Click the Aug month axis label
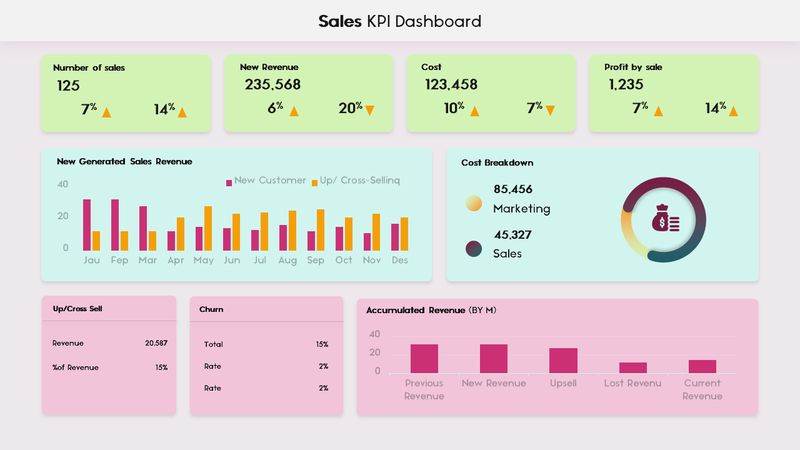The image size is (800, 450). click(x=287, y=260)
